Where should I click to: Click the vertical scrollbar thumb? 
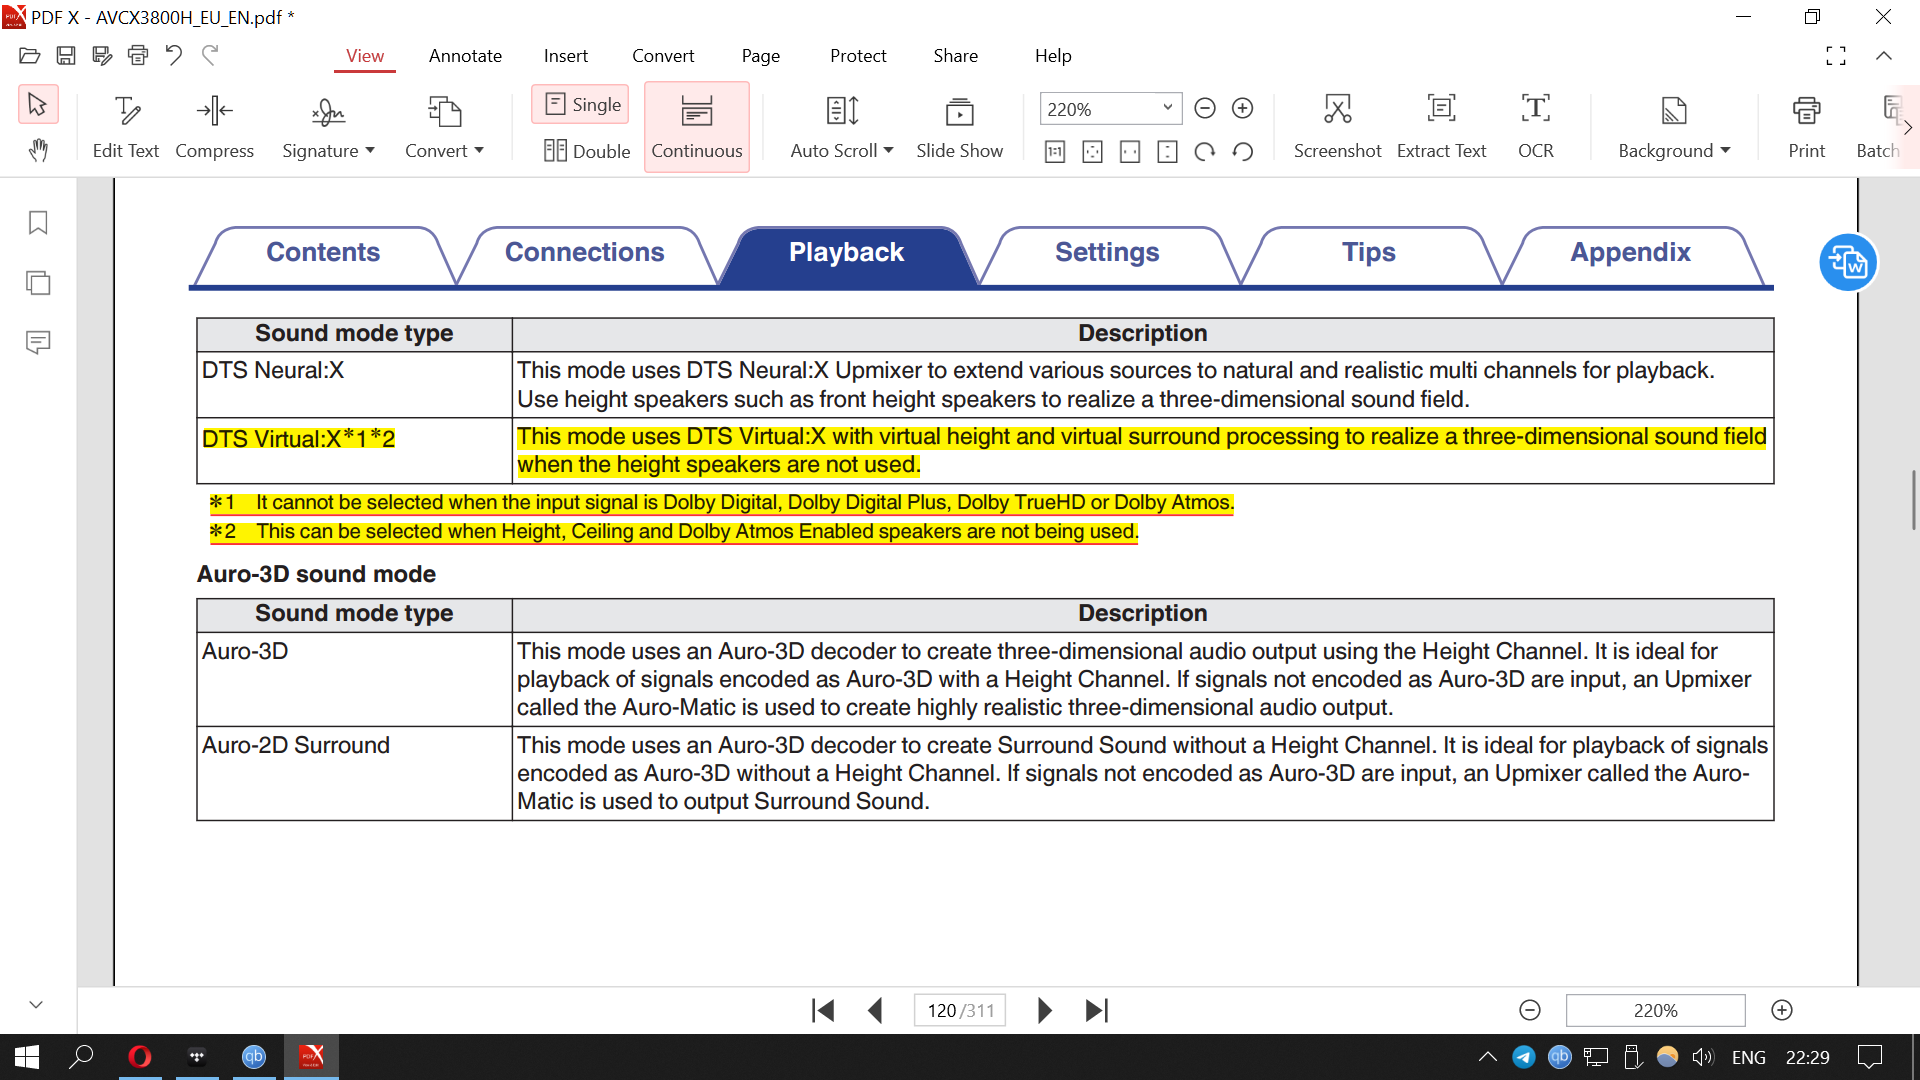(x=1914, y=500)
